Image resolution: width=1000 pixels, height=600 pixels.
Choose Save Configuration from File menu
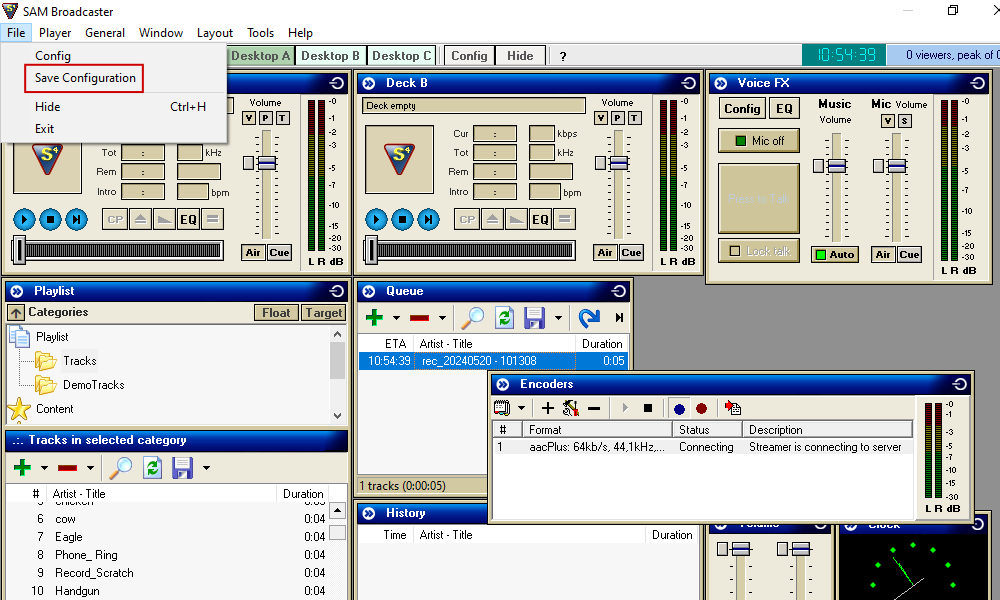coord(85,78)
